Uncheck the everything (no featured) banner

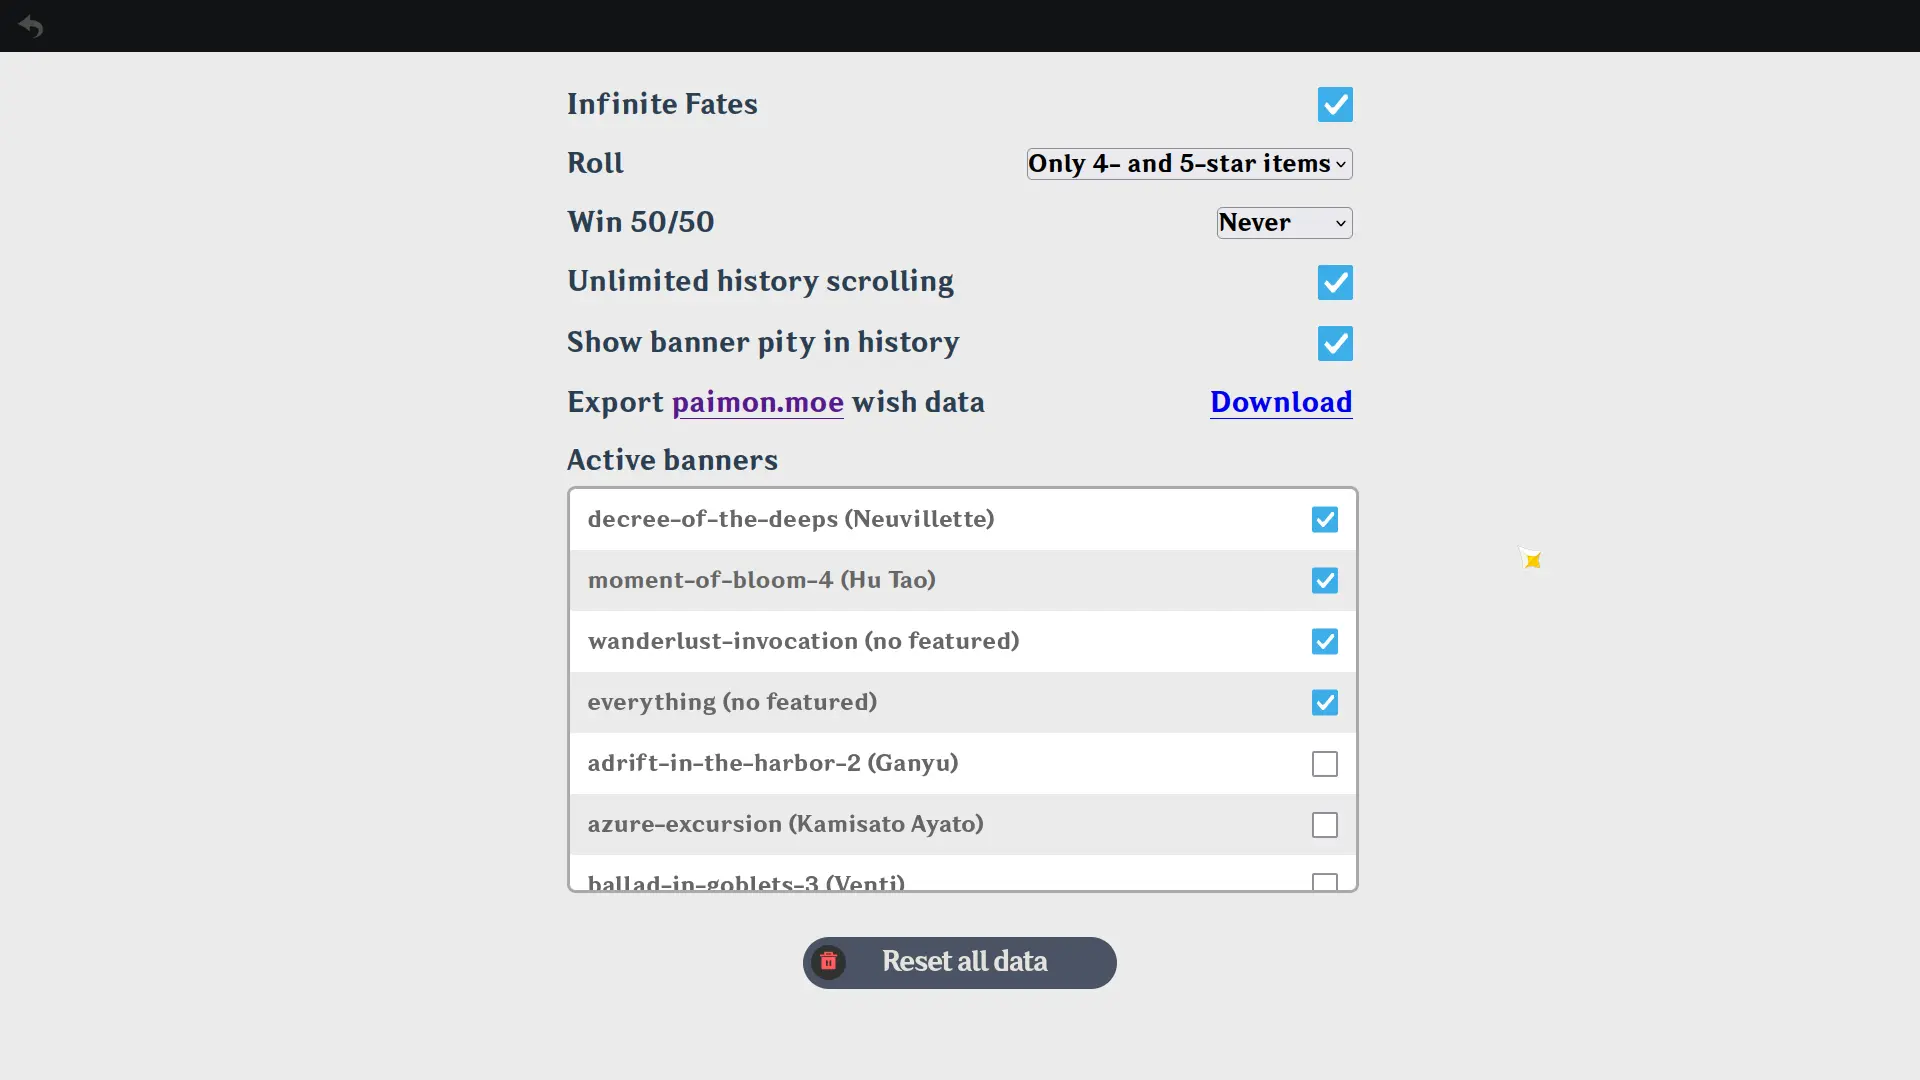(1324, 703)
